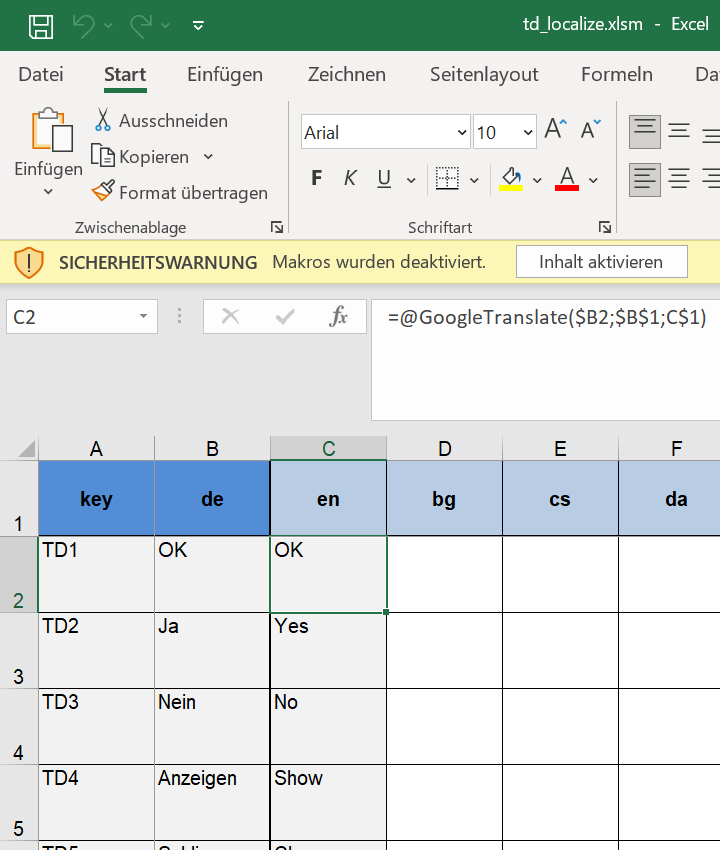Toggle underline formatting (U)
The height and width of the screenshot is (850, 720).
(384, 179)
